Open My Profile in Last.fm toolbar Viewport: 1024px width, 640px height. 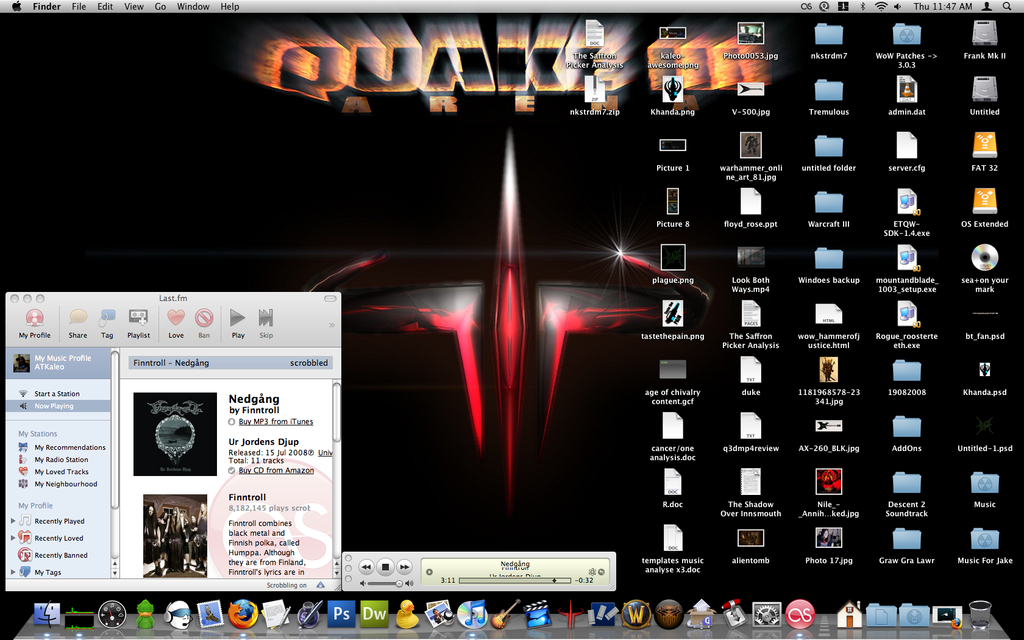point(34,324)
